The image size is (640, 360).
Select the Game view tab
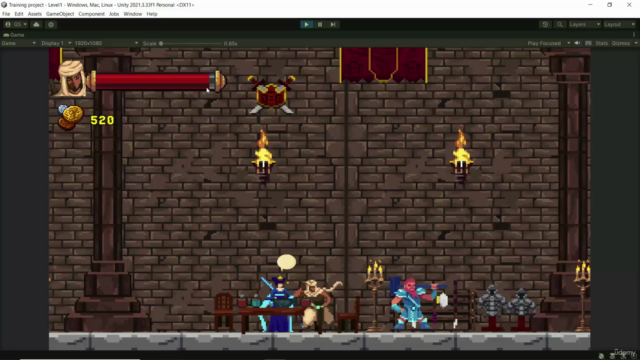[14, 35]
